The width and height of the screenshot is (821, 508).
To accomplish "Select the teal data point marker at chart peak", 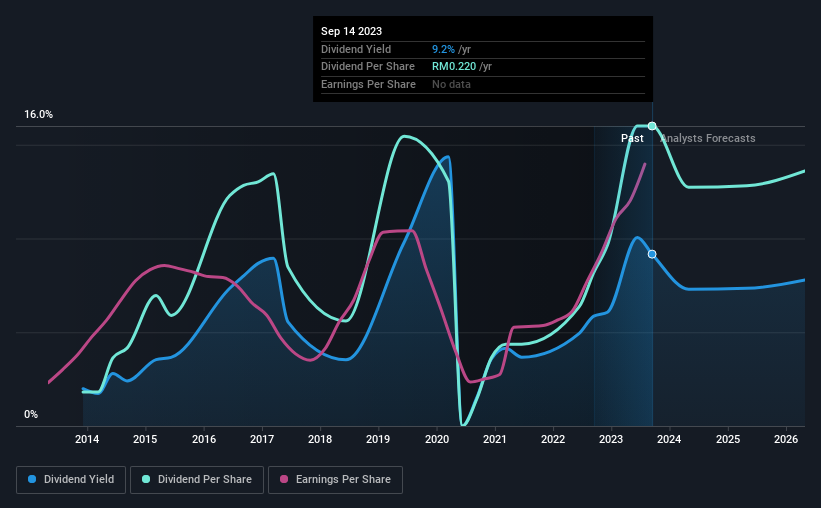I will click(x=652, y=126).
